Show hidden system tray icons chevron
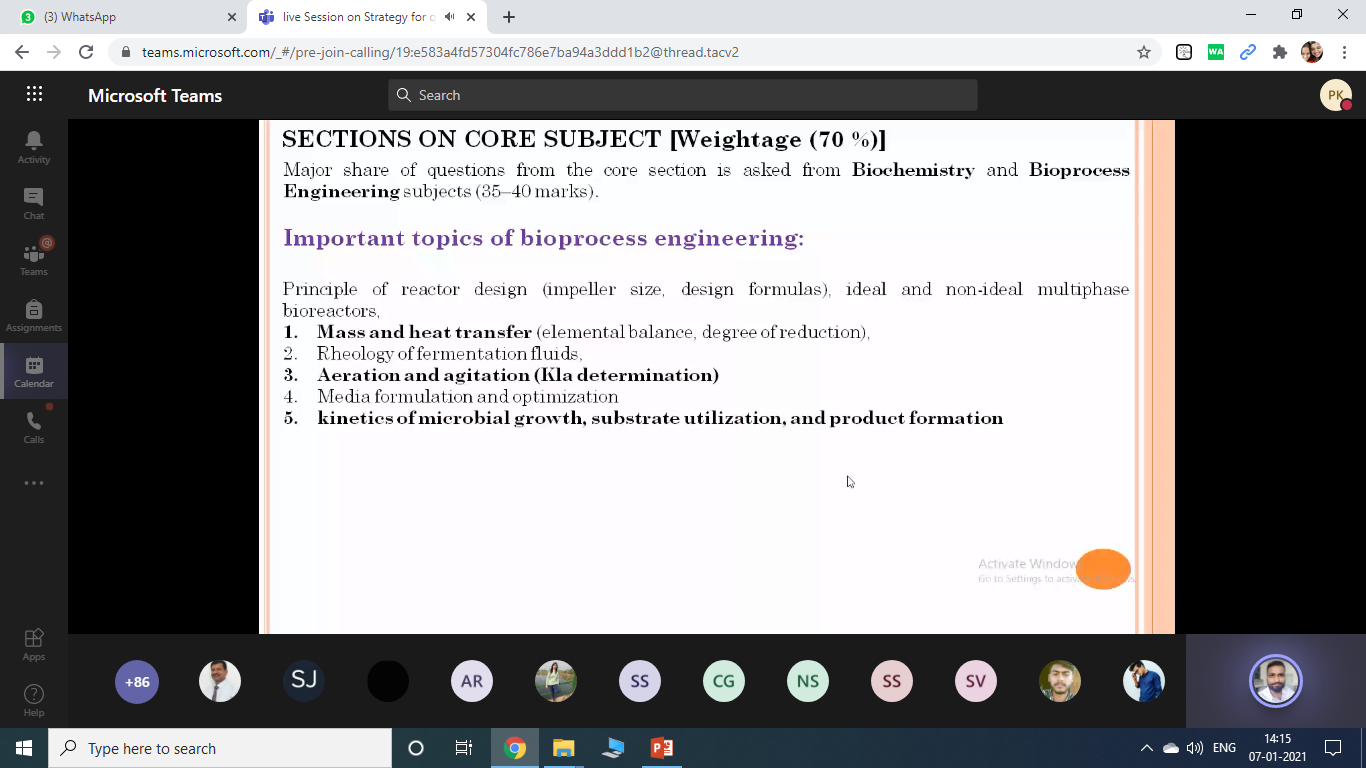 [1146, 748]
